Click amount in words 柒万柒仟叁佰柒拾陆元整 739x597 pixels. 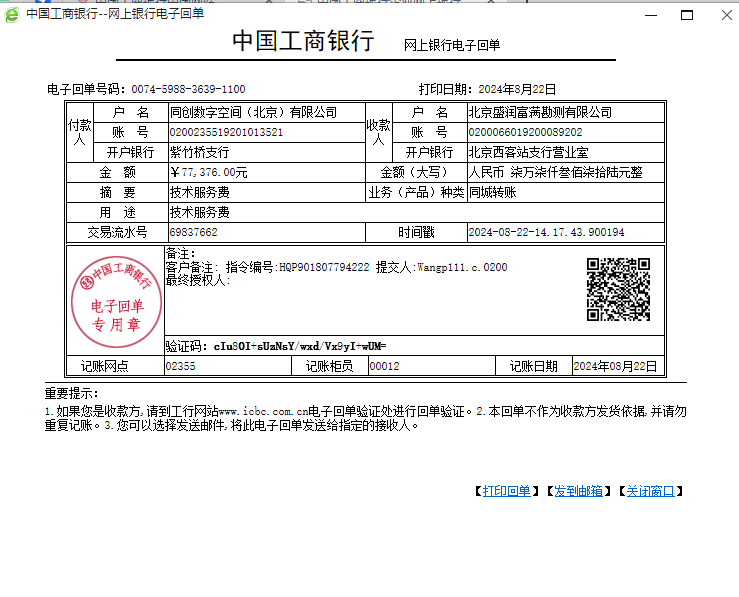(x=576, y=172)
